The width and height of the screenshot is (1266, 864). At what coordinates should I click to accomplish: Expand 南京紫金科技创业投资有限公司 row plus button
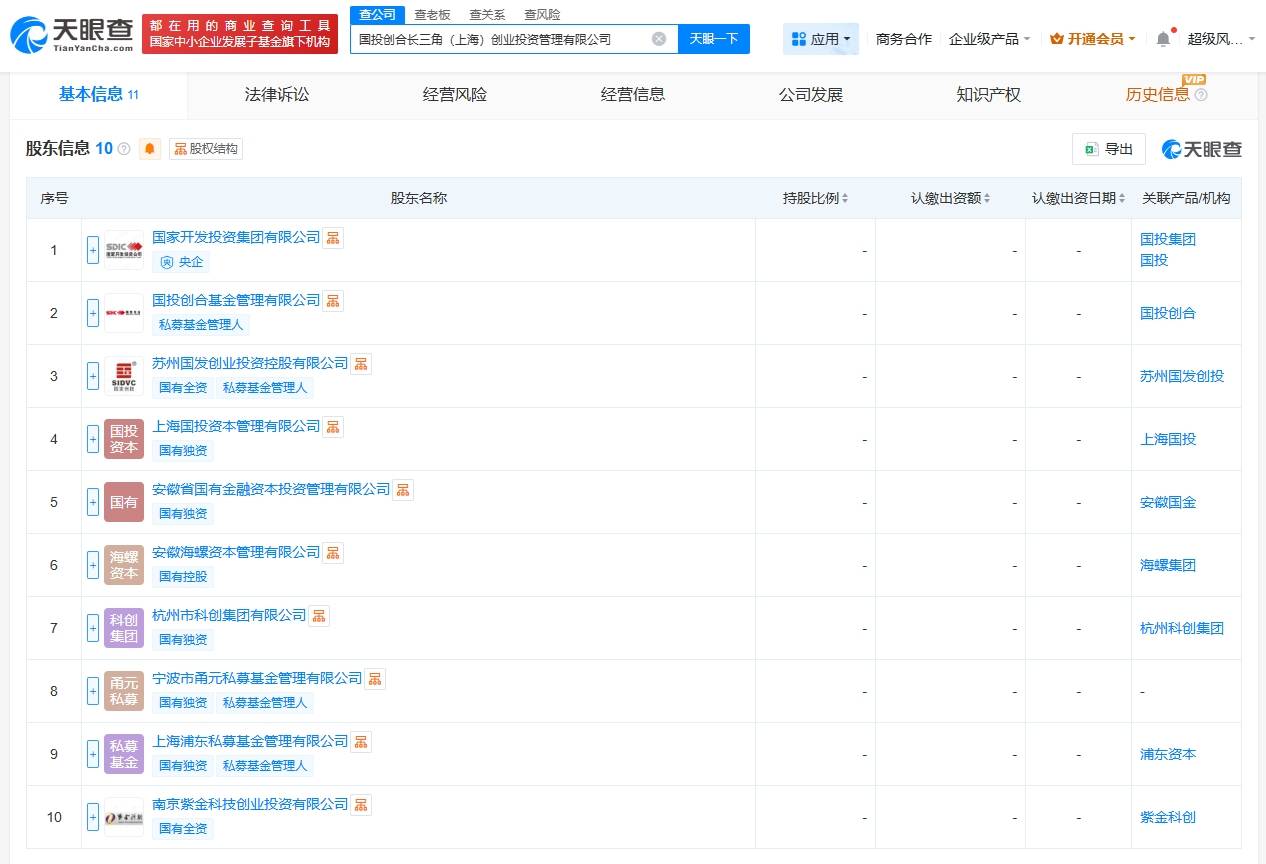tap(93, 817)
